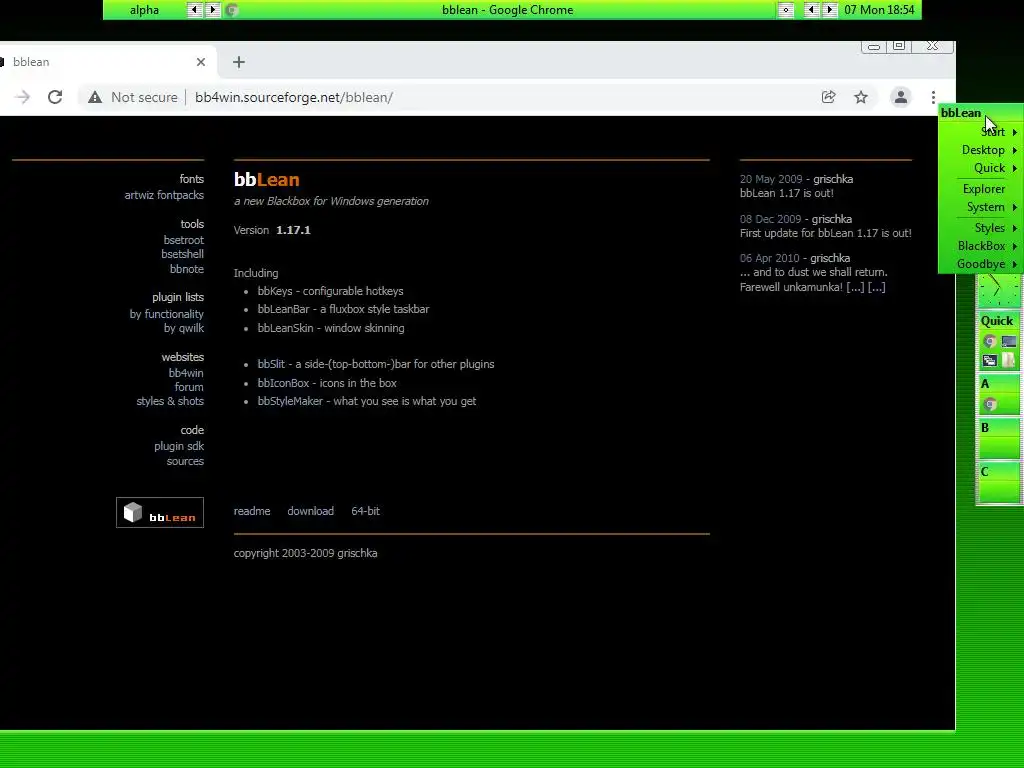Expand the BlackBox submenu
The height and width of the screenshot is (768, 1024).
[980, 246]
